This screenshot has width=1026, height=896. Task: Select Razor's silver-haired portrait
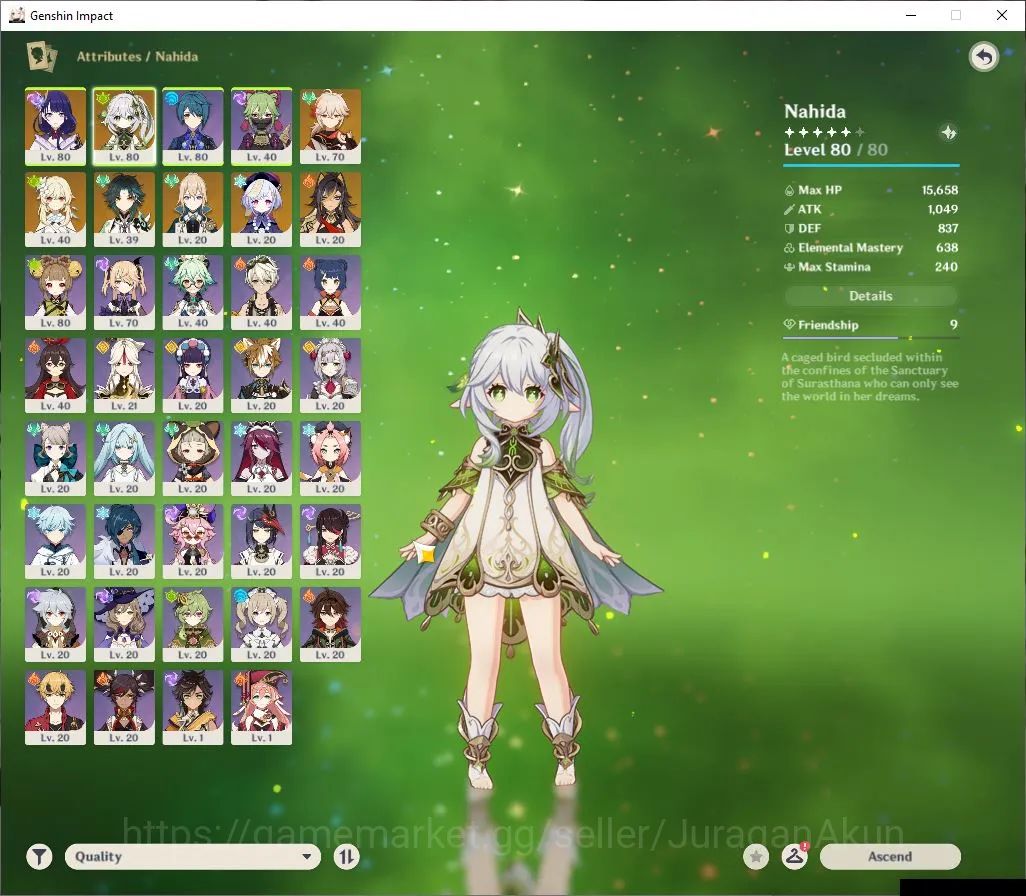[x=56, y=625]
